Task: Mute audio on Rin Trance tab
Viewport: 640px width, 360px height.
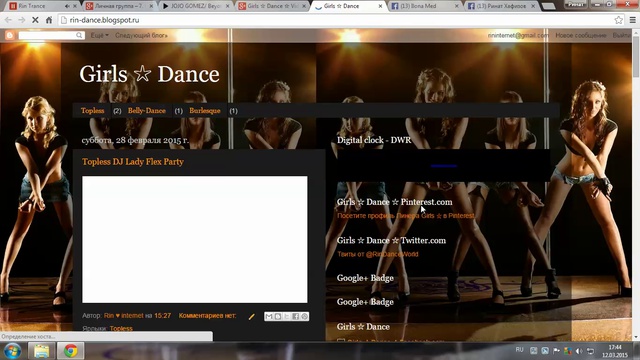Action: 67,6
